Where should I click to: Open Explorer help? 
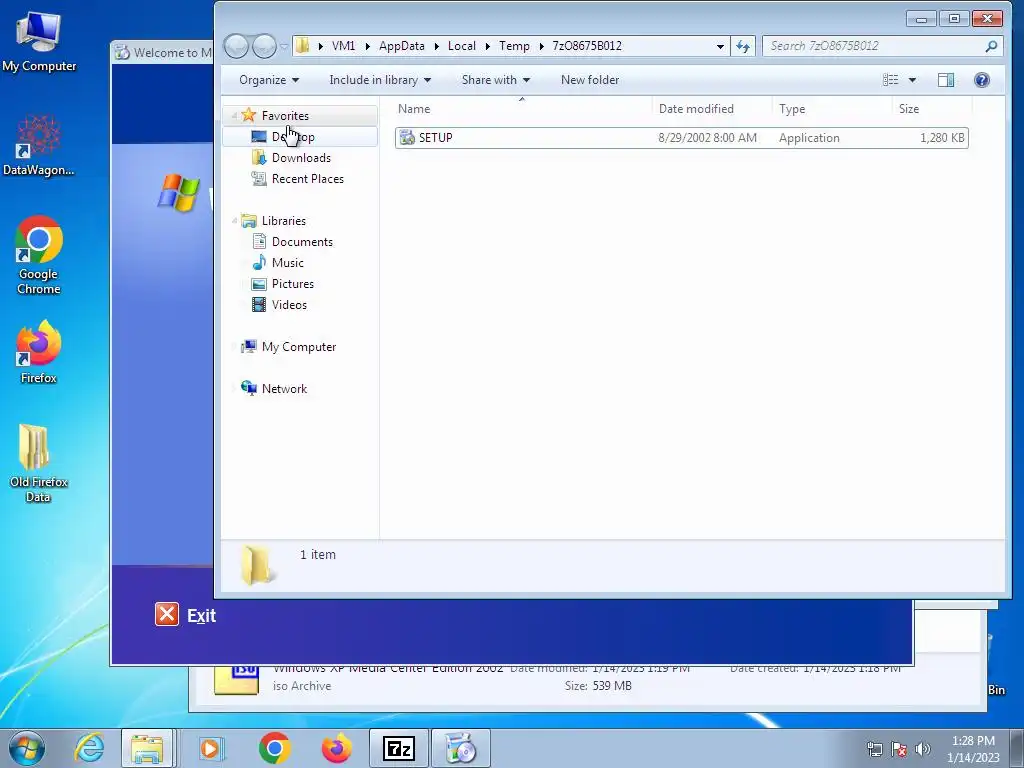tap(982, 80)
